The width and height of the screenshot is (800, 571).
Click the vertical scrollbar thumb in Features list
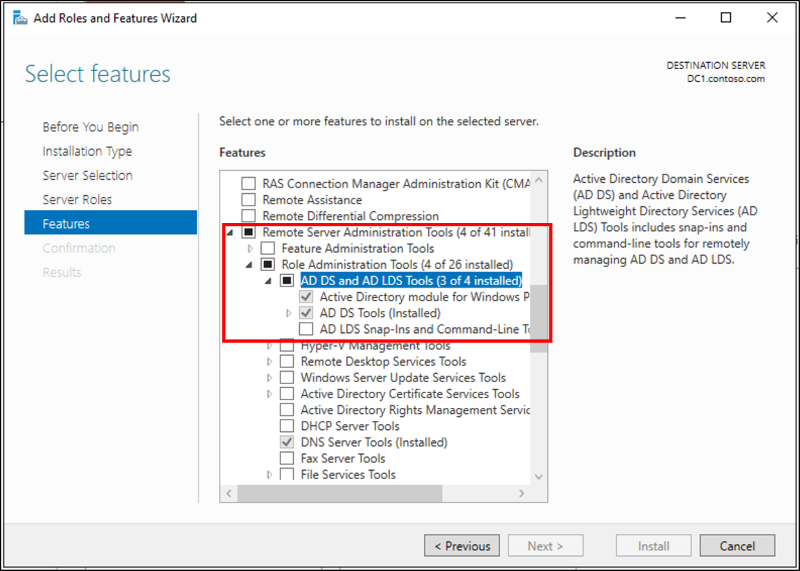539,318
